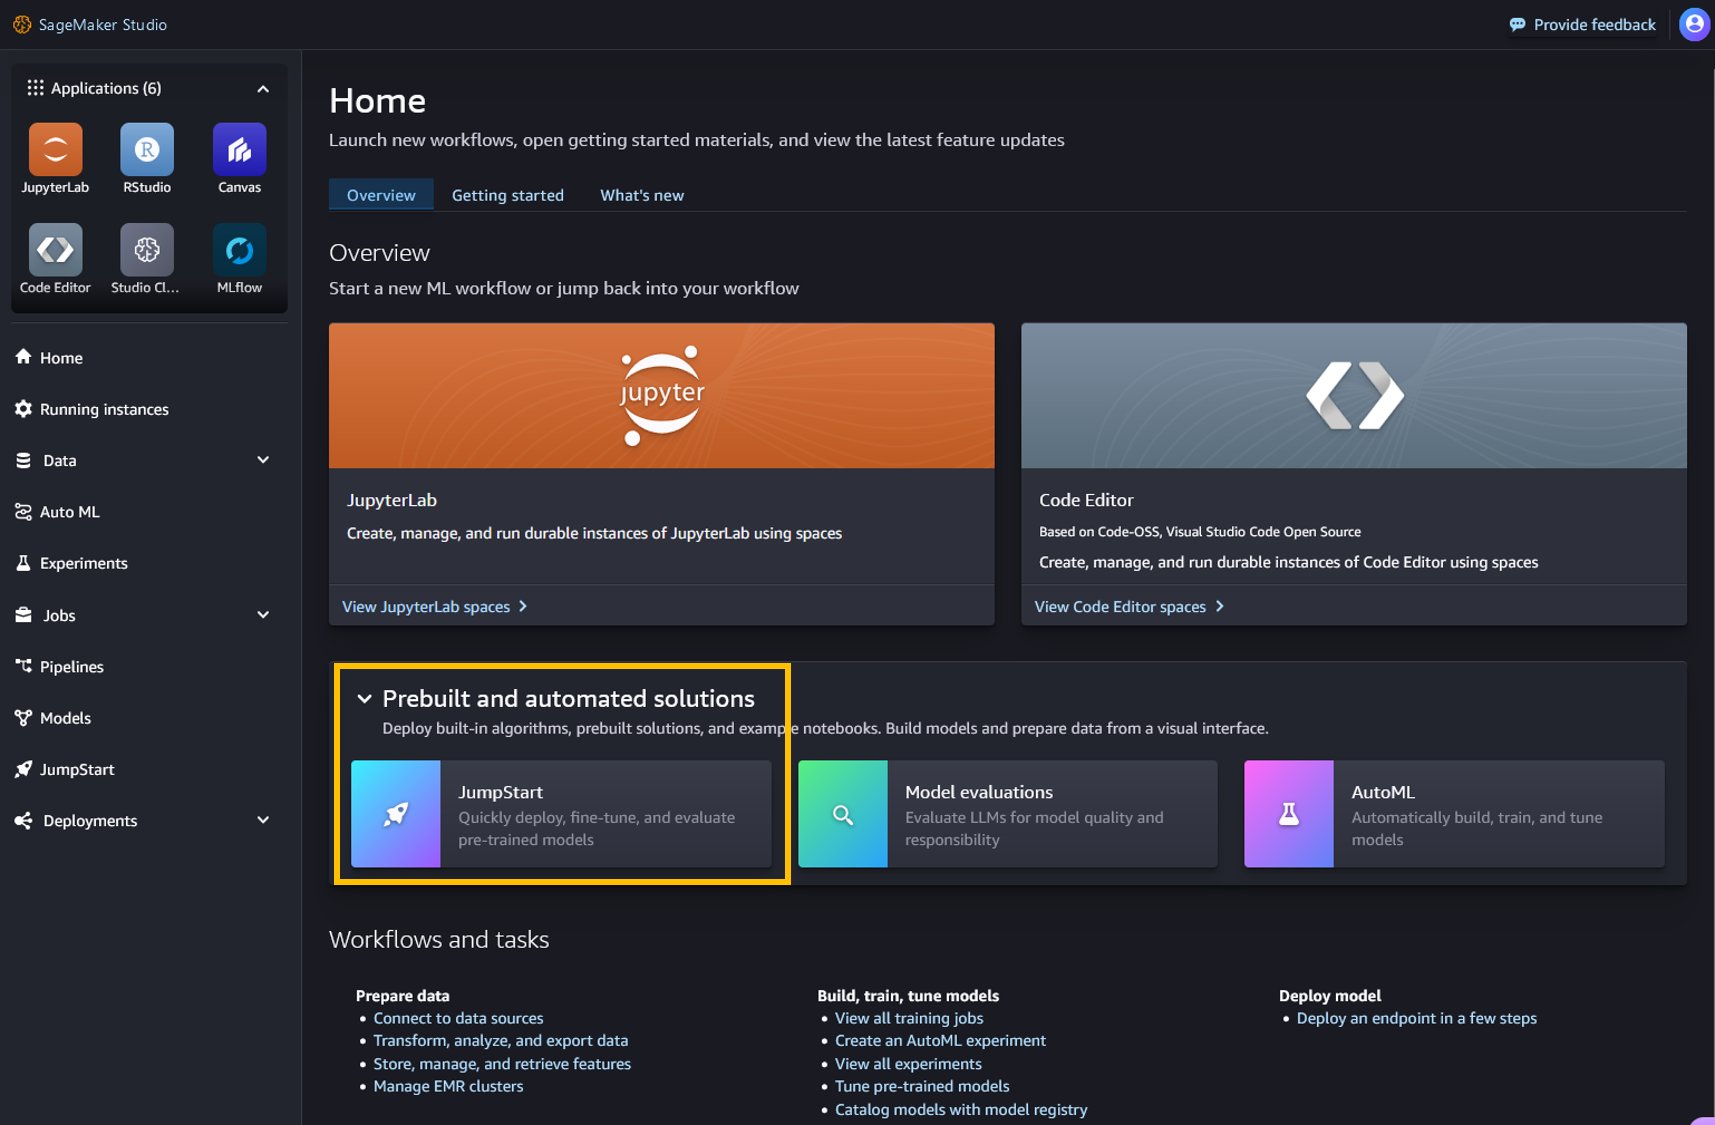Click the JumpStart rocket card icon

[396, 814]
